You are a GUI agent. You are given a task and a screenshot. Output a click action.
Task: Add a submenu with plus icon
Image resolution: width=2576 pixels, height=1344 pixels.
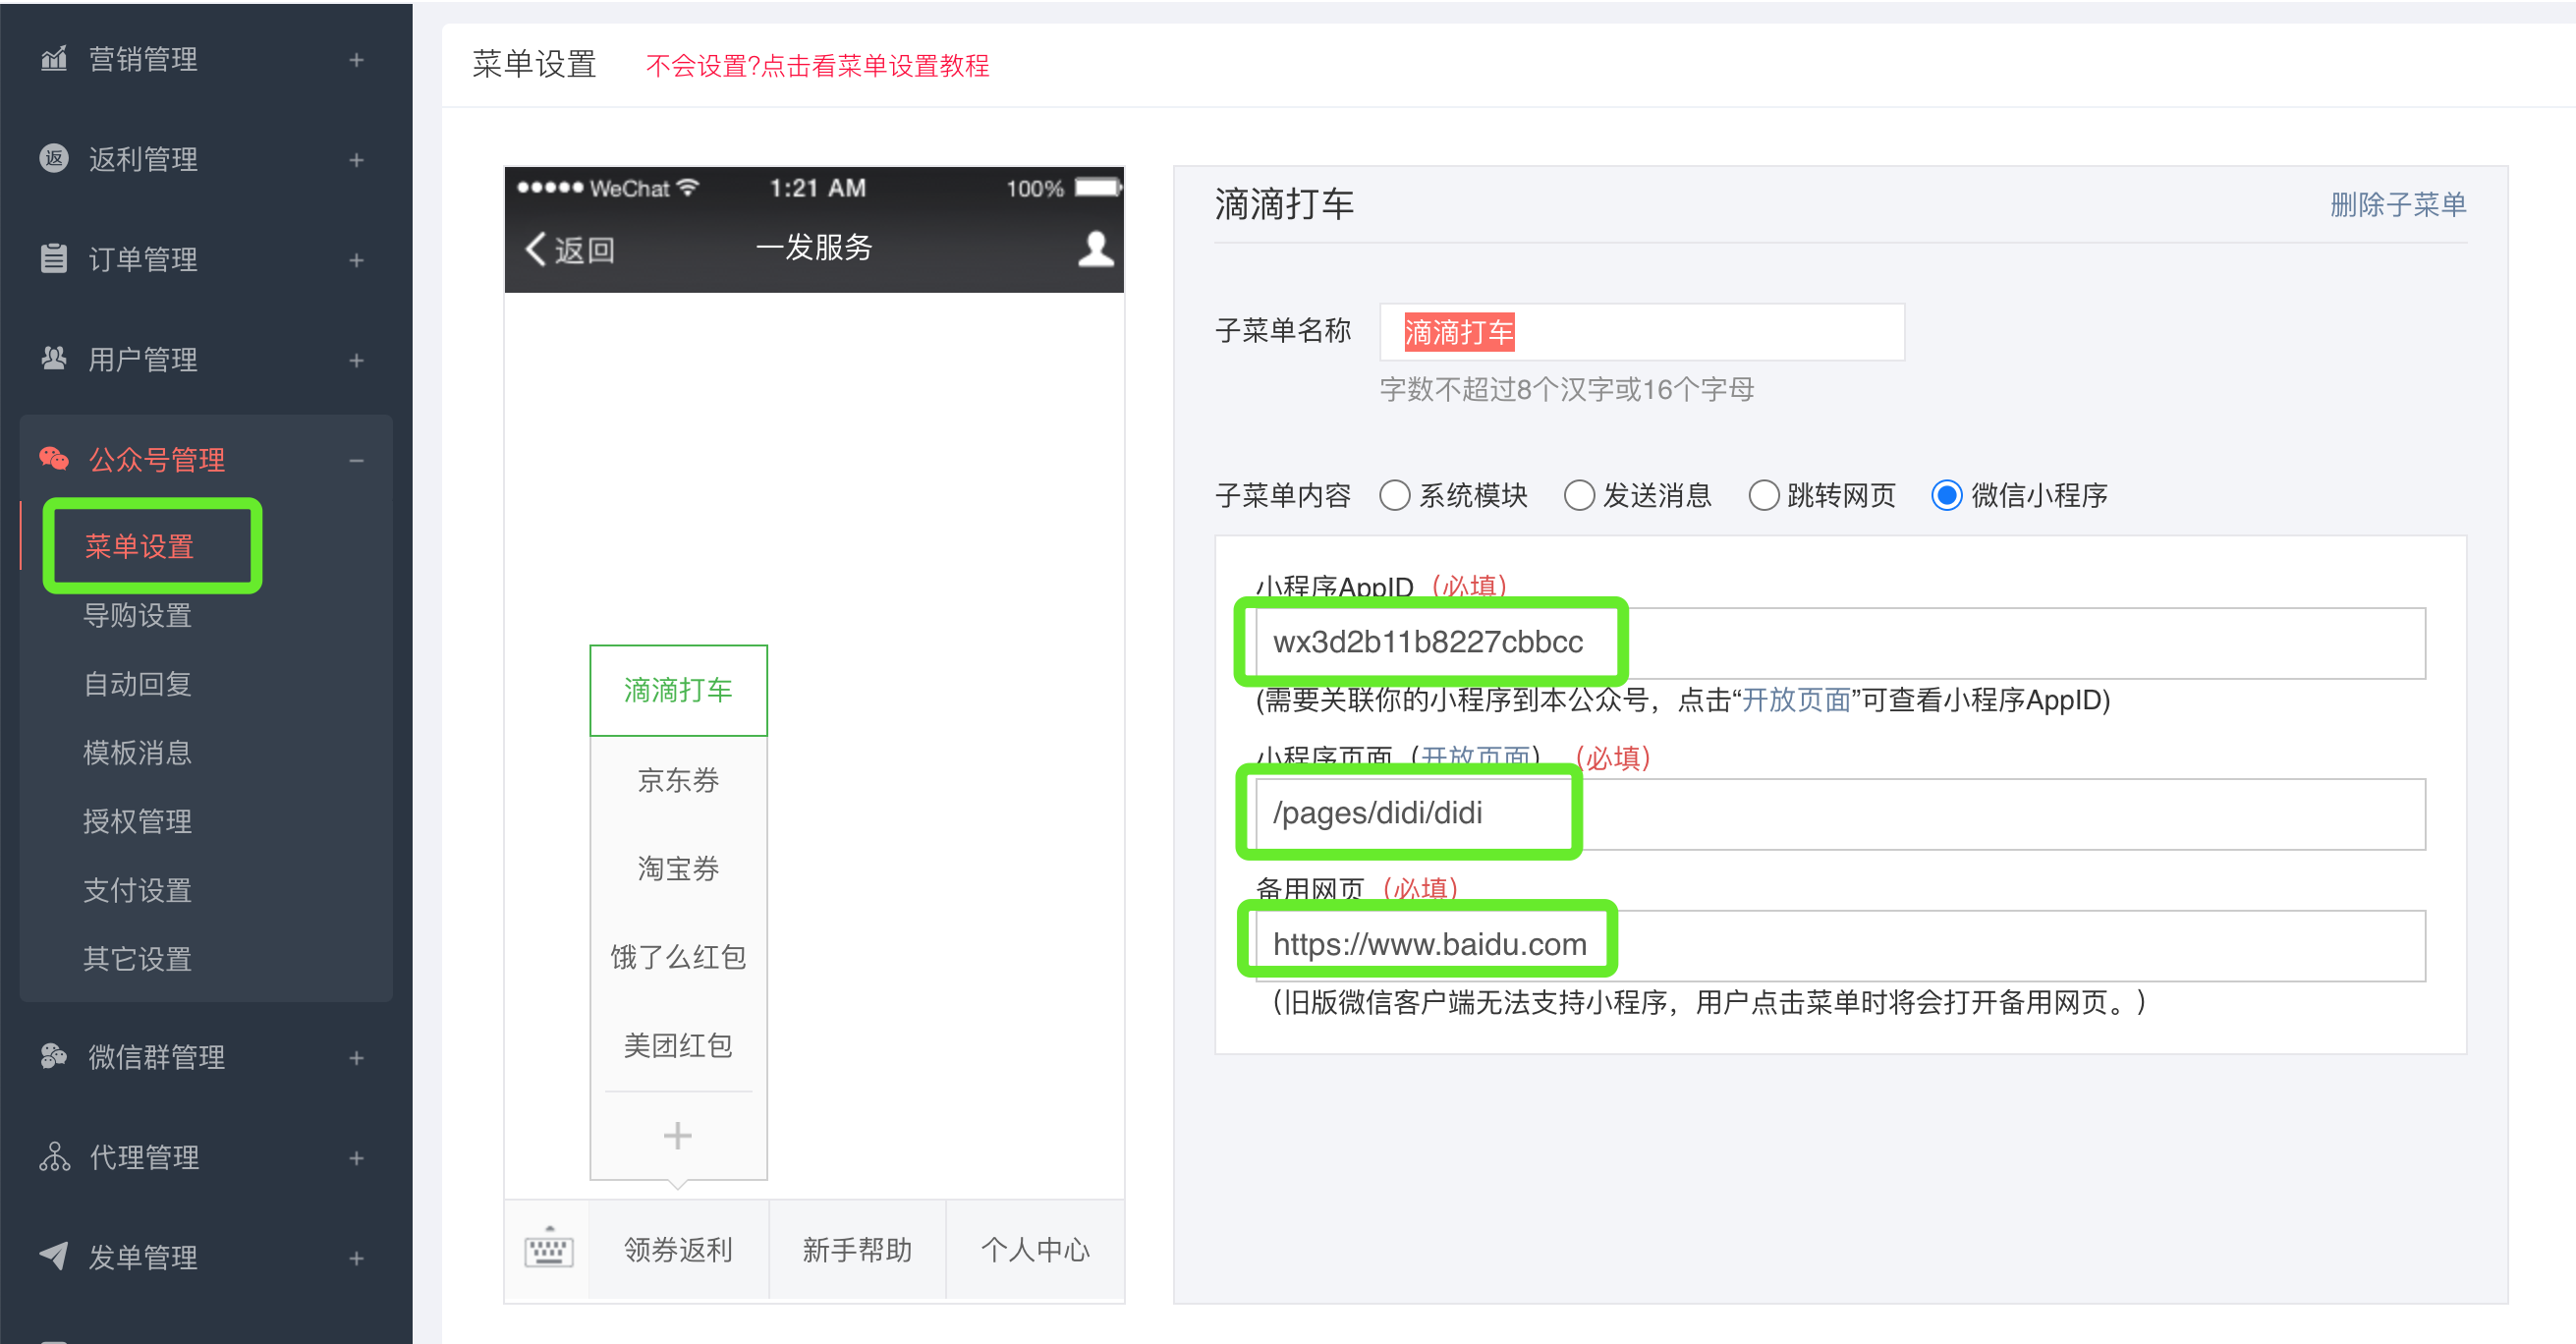677,1135
